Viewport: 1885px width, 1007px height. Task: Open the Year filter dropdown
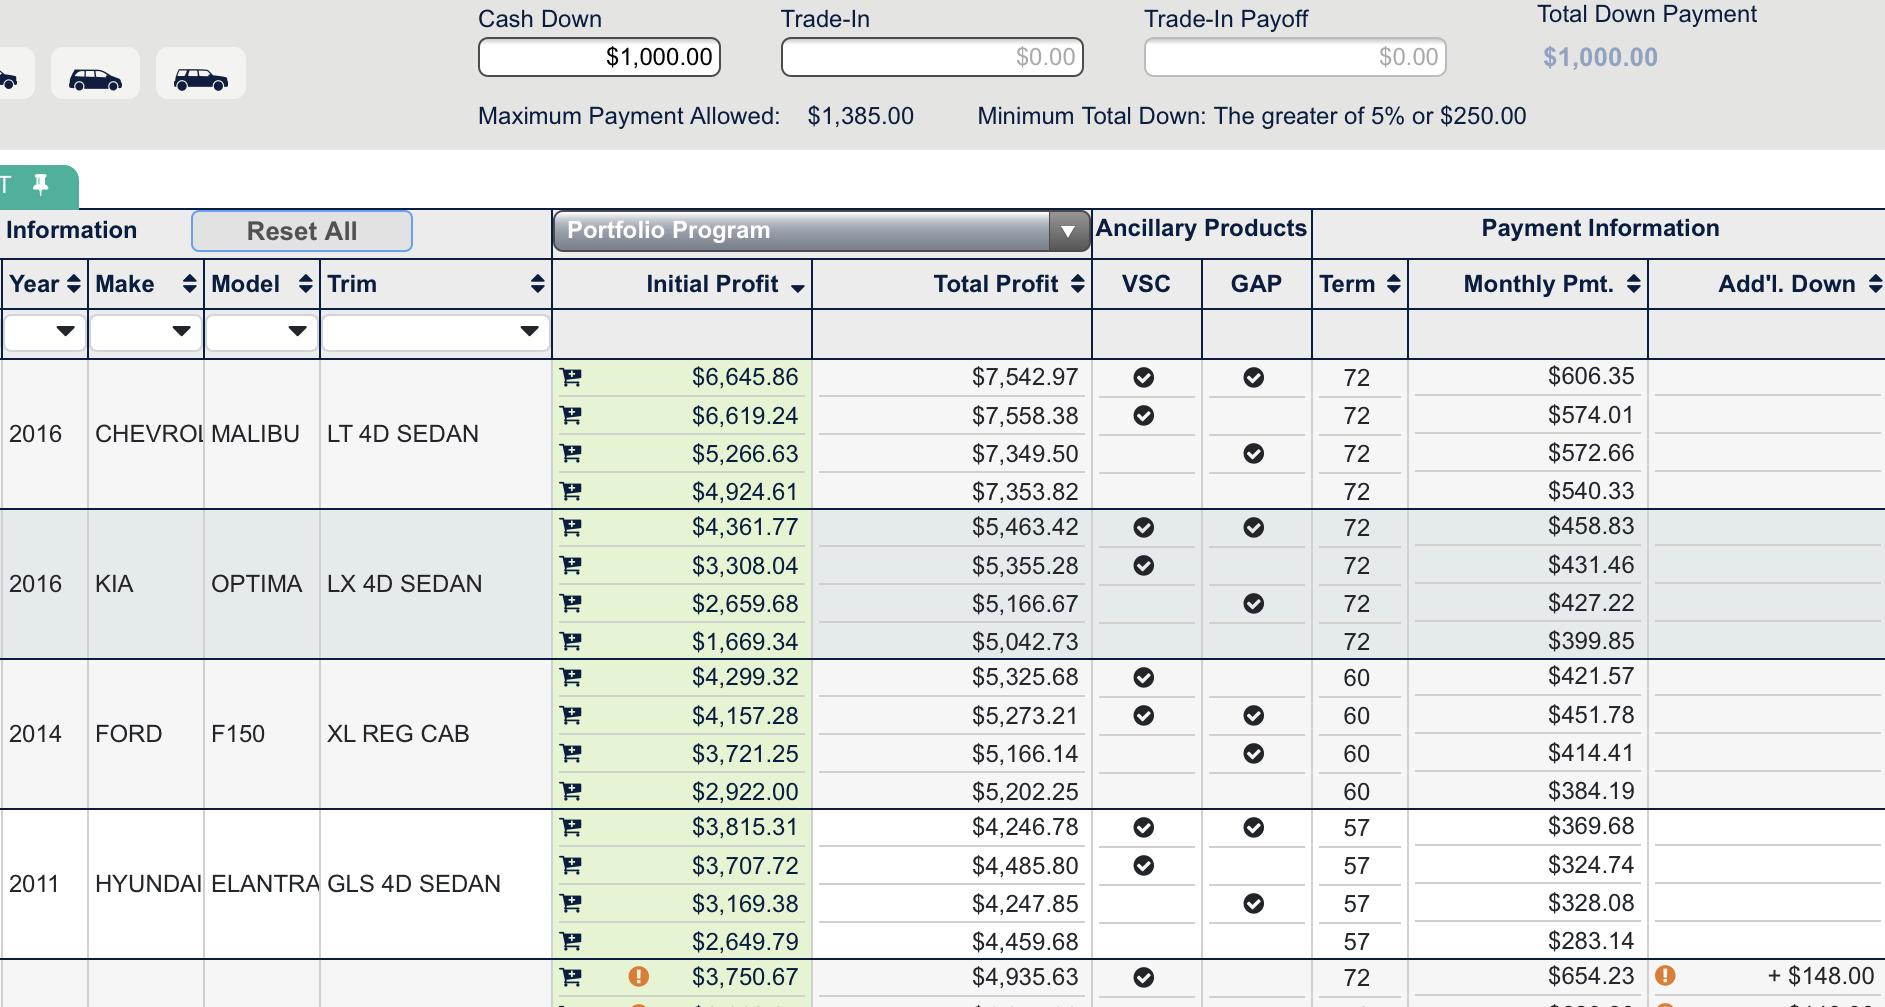tap(45, 331)
